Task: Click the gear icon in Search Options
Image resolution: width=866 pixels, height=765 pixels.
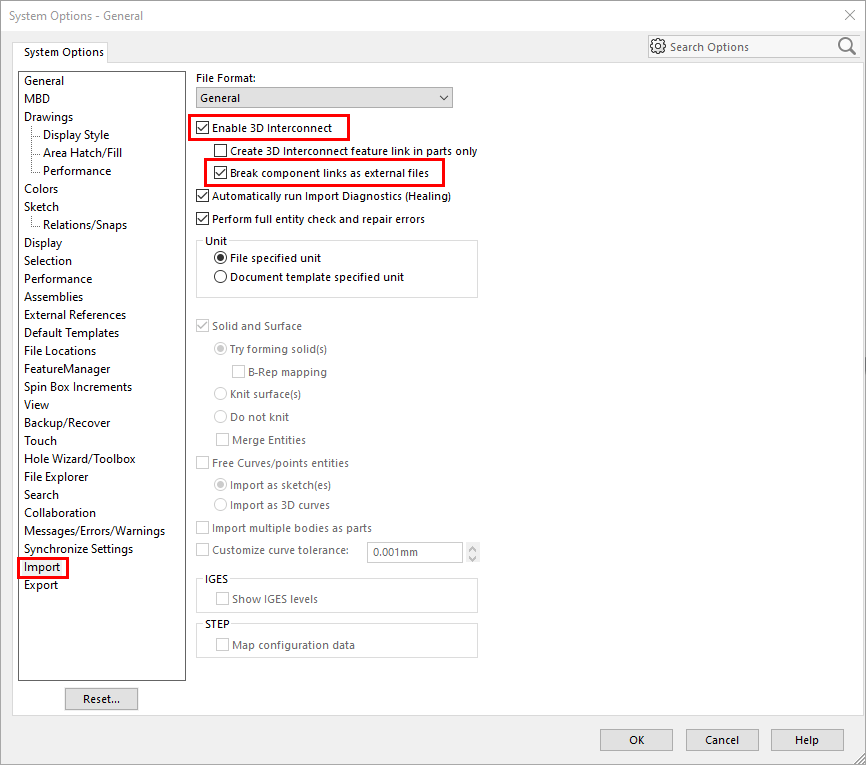Action: click(x=657, y=46)
